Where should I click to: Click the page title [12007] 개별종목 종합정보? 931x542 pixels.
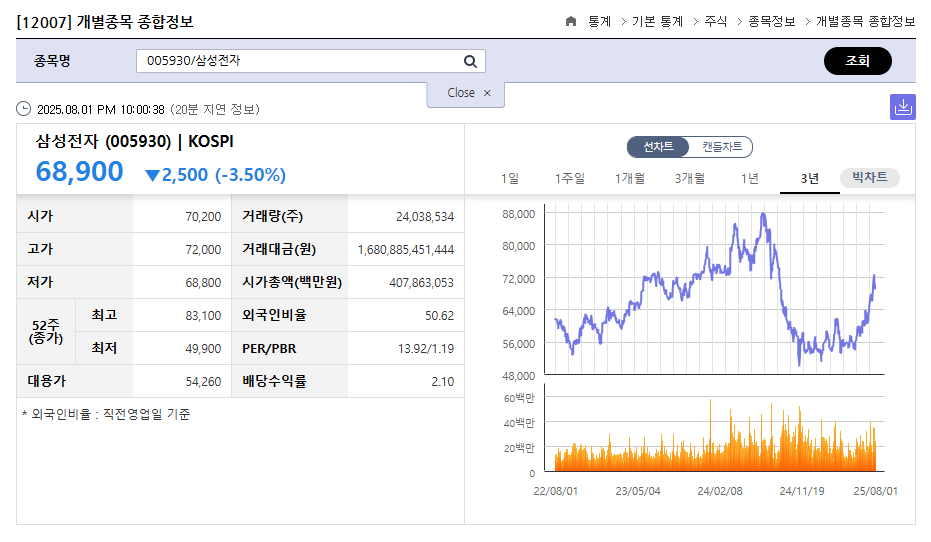point(105,22)
